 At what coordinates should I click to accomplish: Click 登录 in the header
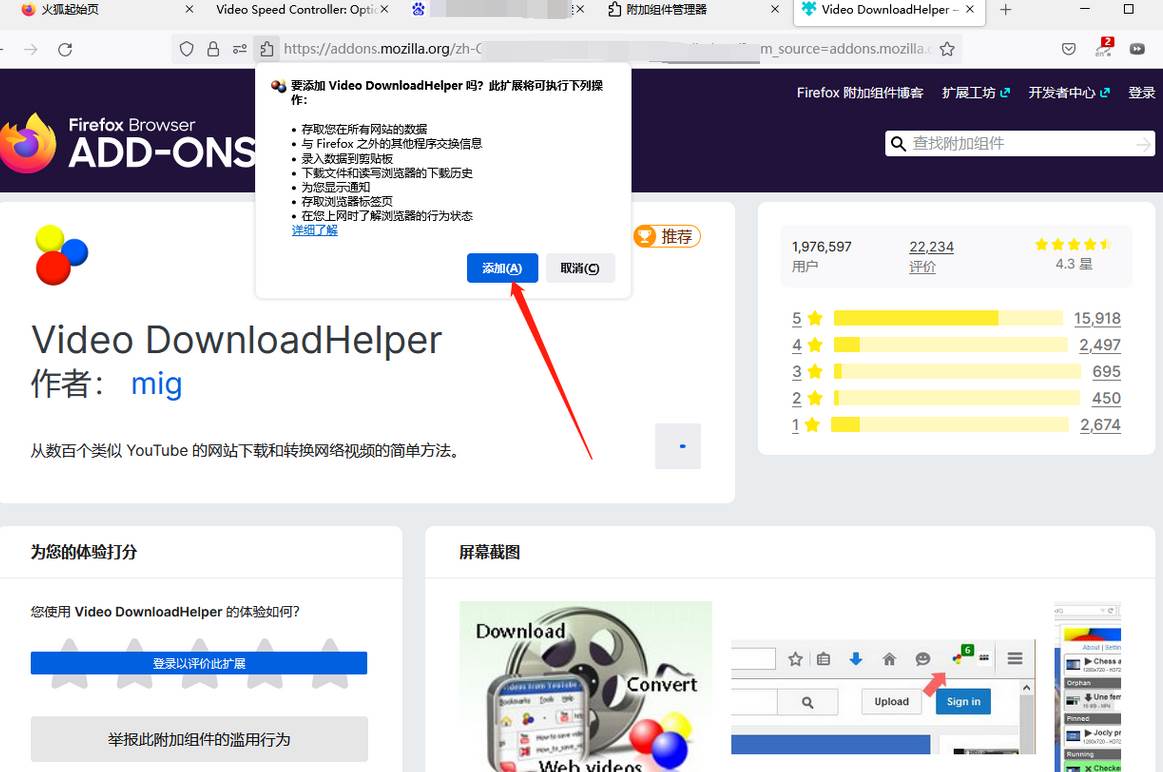(x=1141, y=93)
